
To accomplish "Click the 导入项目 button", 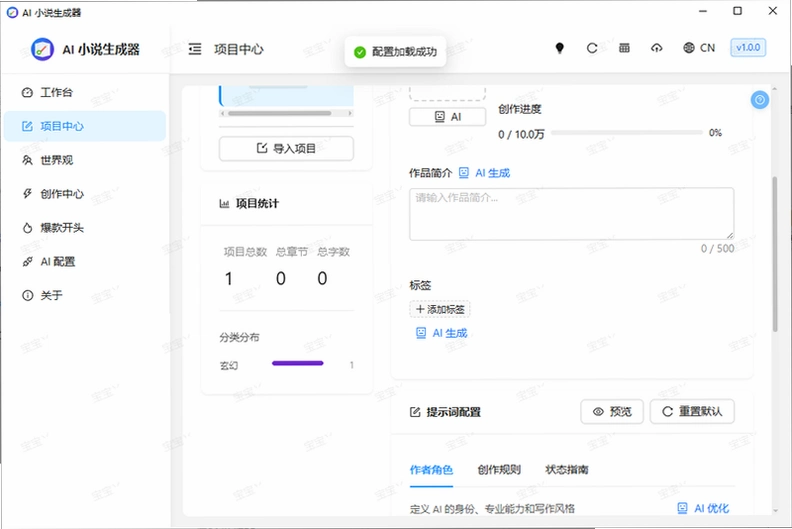I will [286, 149].
